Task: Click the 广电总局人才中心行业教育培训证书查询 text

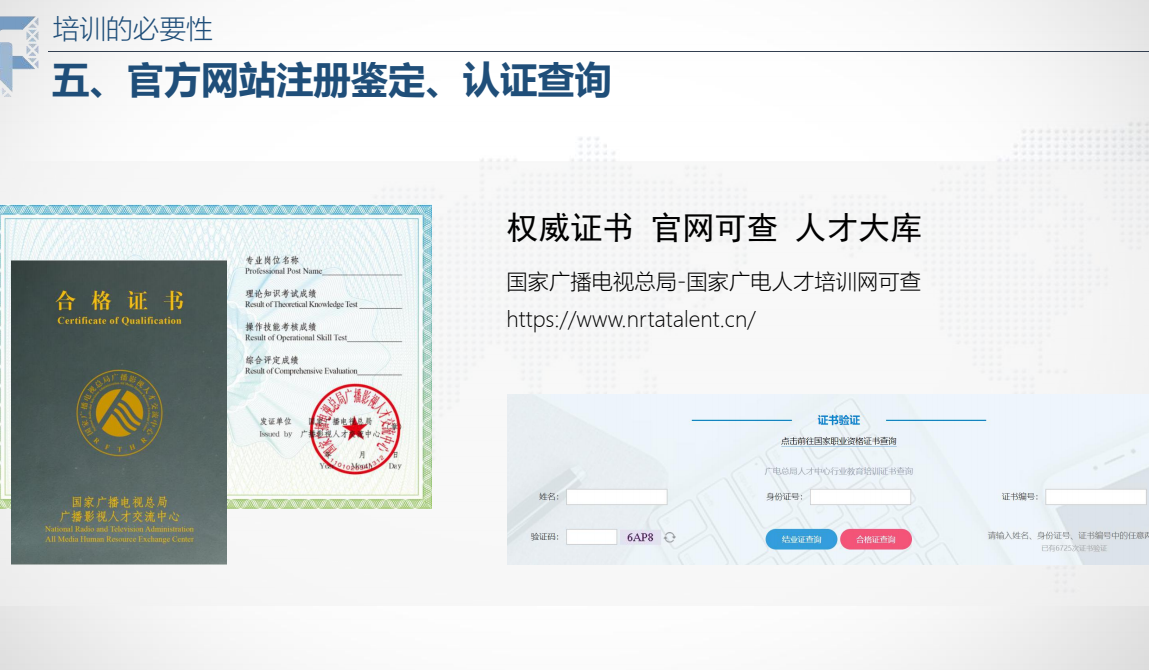Action: coord(838,471)
